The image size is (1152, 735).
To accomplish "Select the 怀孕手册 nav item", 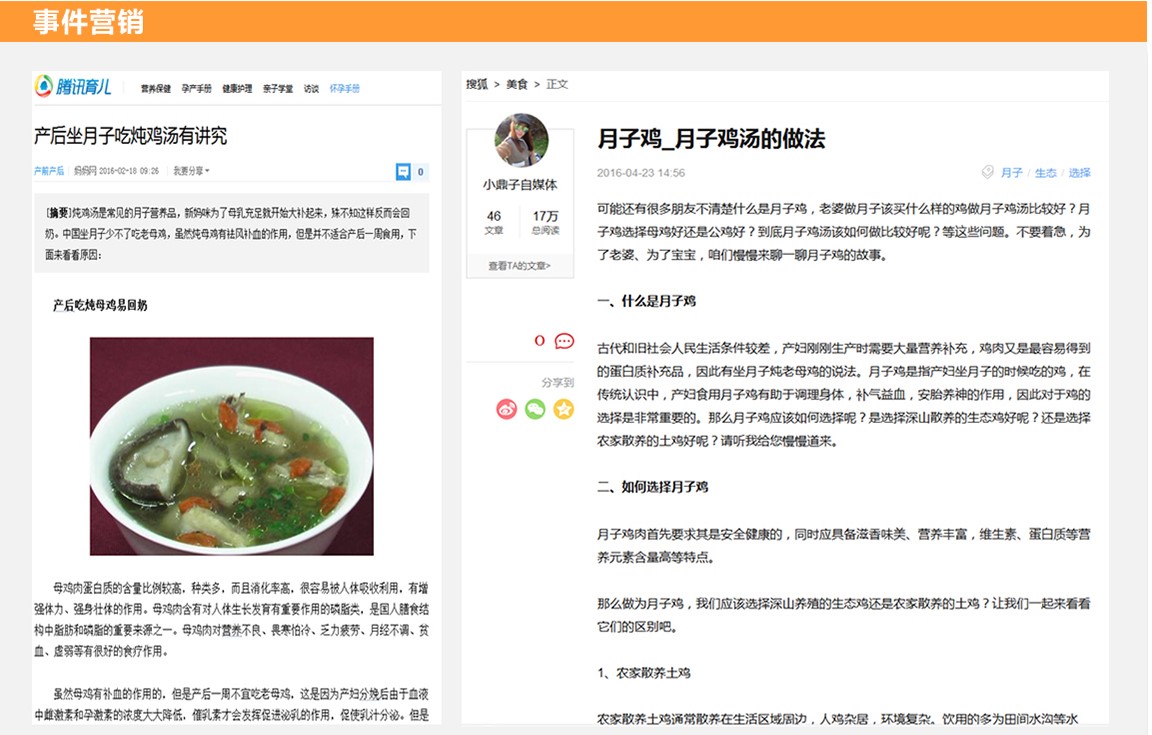I will click(345, 89).
